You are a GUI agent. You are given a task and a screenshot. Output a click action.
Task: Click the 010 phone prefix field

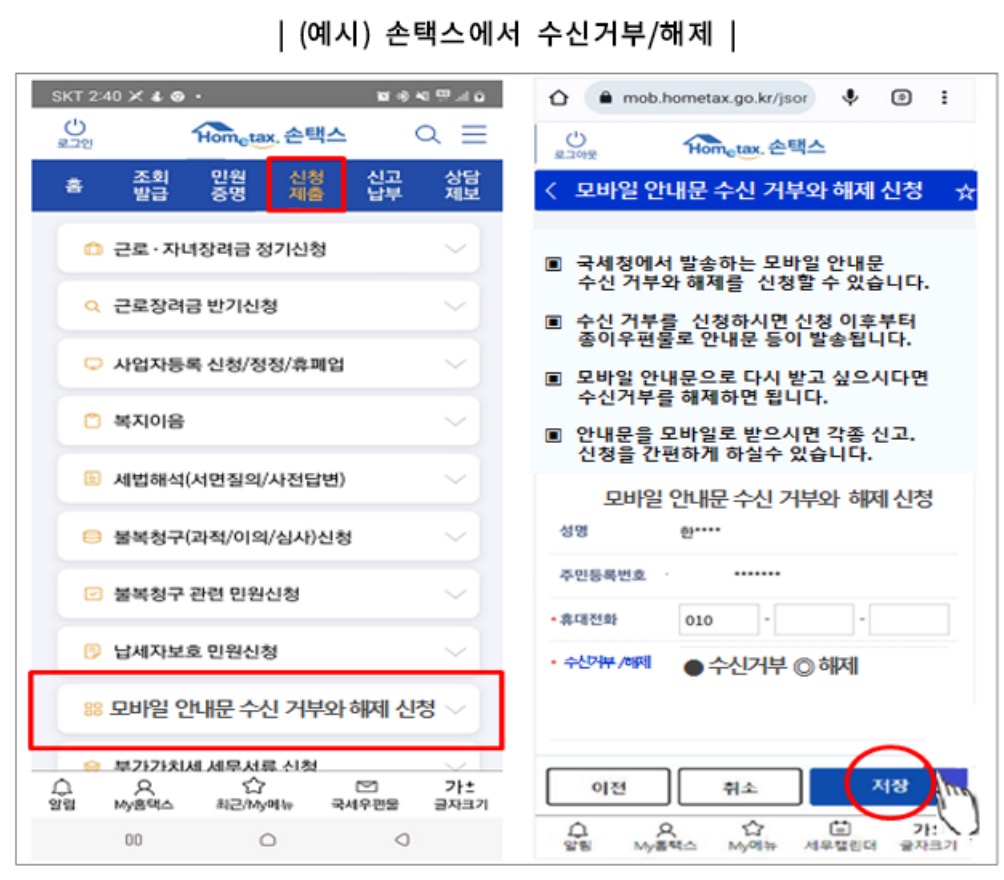718,619
